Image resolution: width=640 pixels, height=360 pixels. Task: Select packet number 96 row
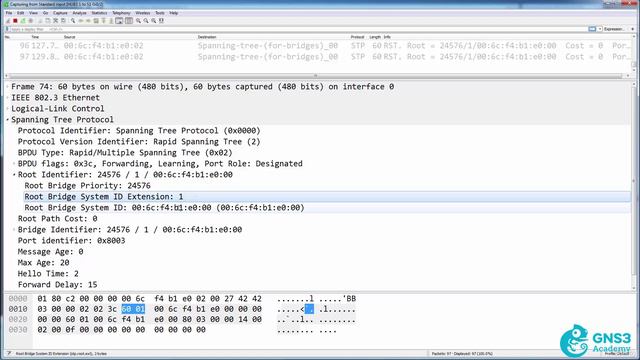318,46
